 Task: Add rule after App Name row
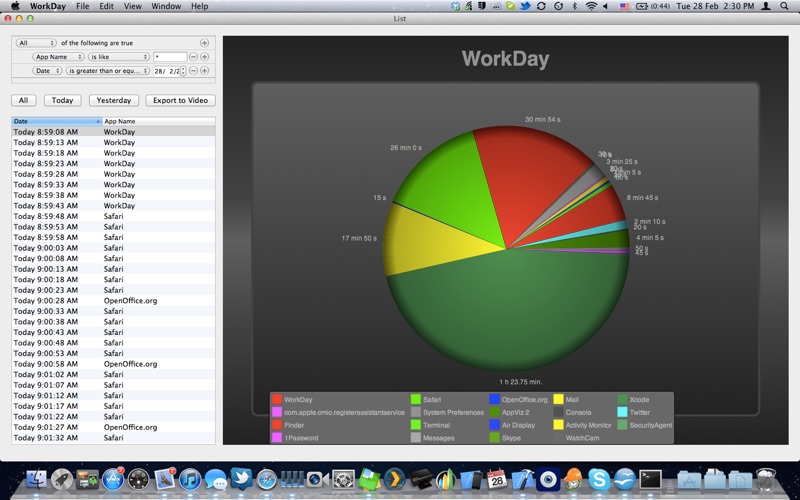[x=204, y=57]
